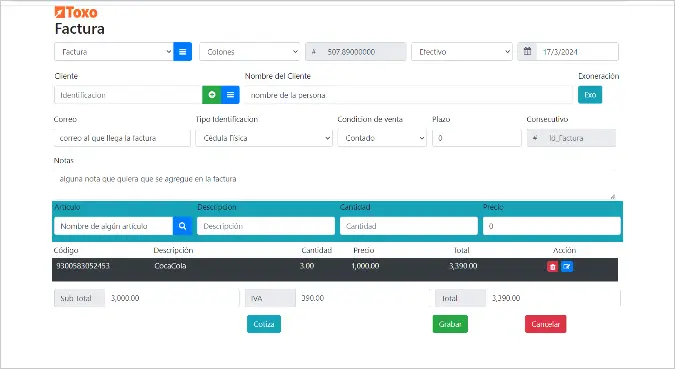This screenshot has height=369, width=675.
Task: Click the Acción column header
Action: 564,250
